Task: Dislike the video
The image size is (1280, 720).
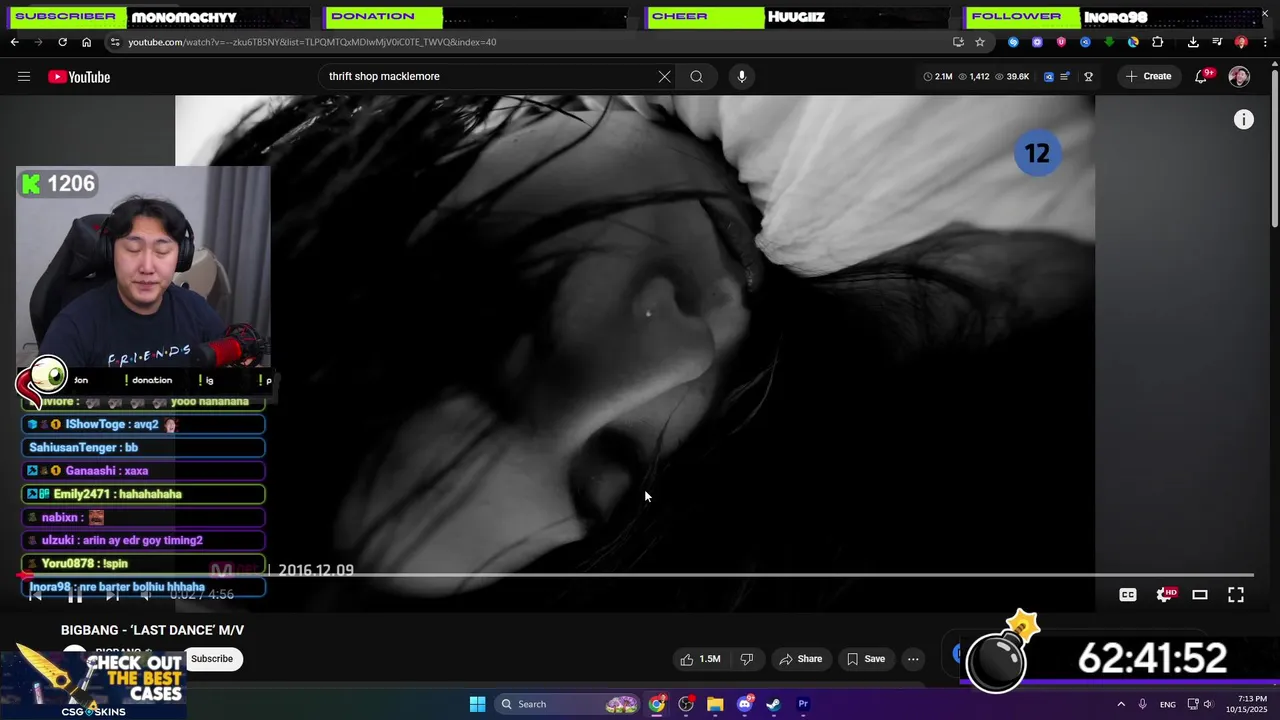Action: click(x=747, y=659)
